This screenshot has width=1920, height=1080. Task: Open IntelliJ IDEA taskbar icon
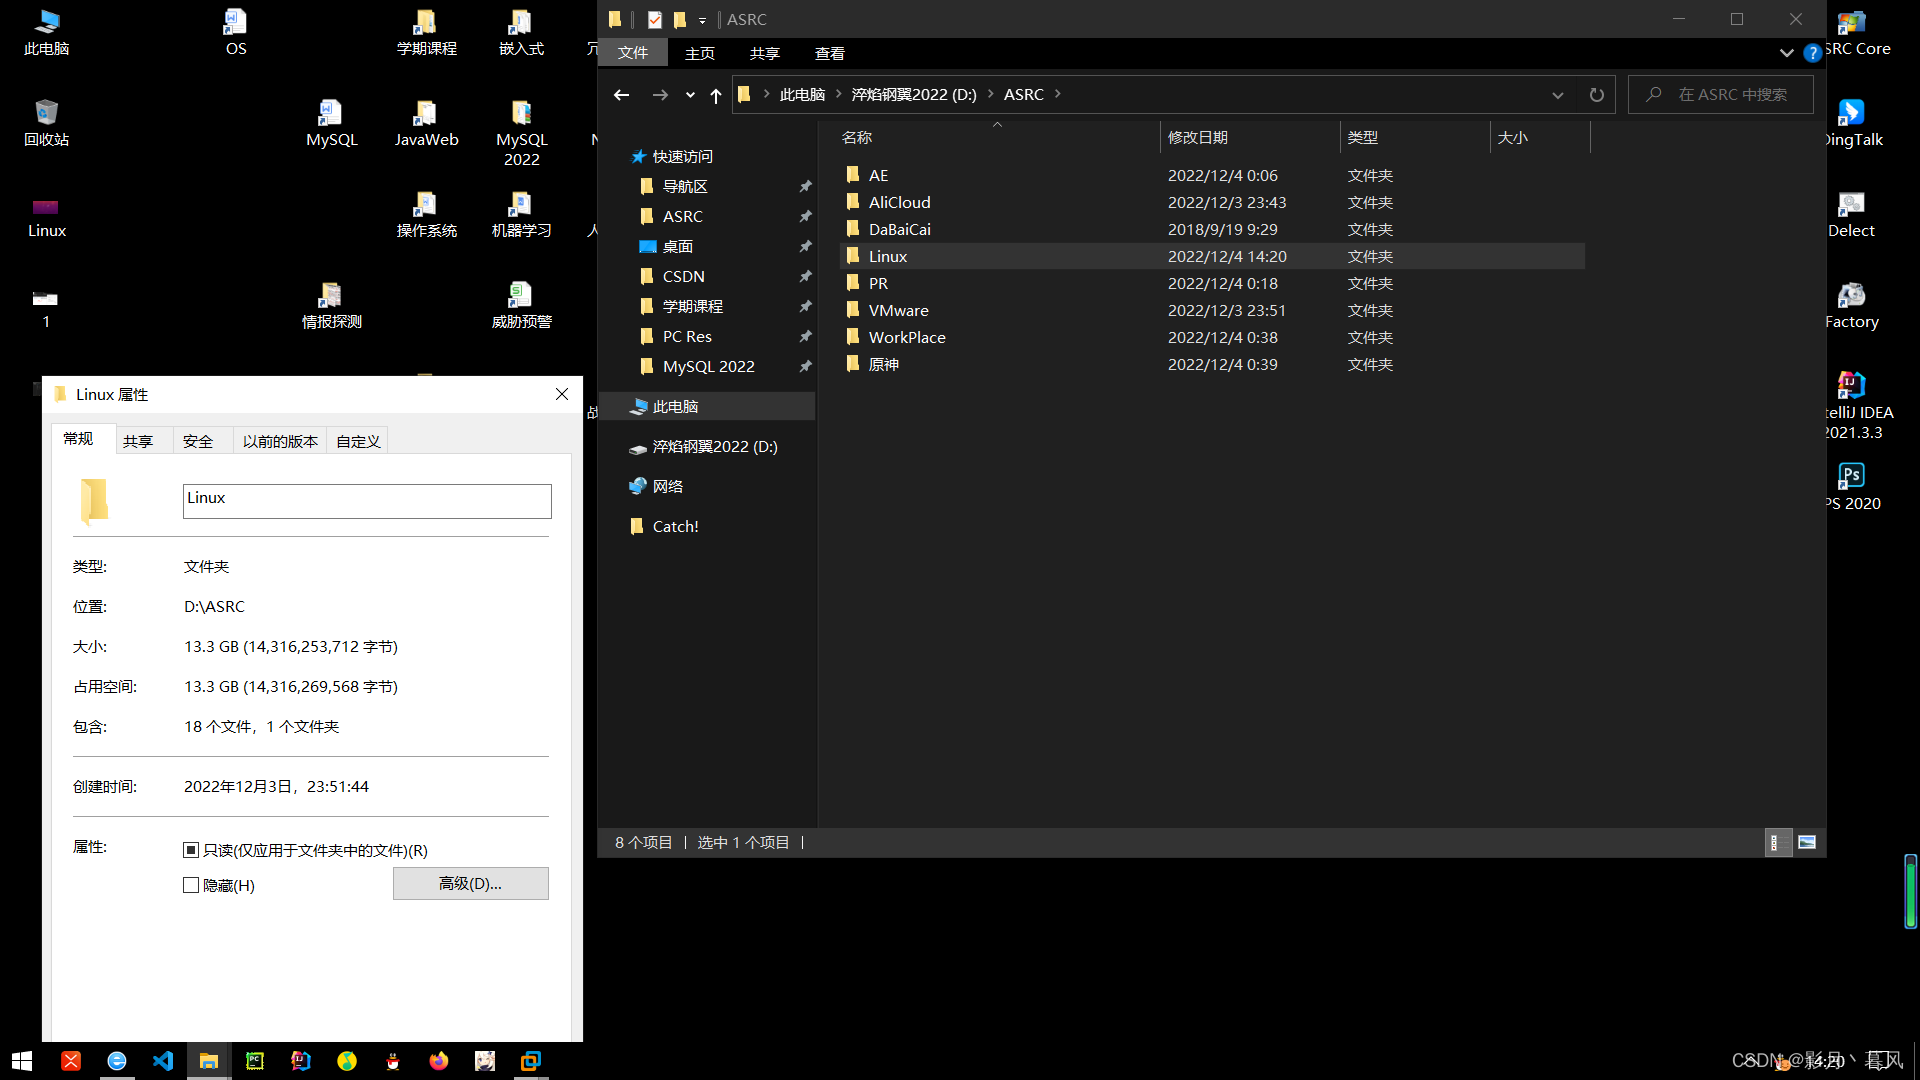[301, 1061]
